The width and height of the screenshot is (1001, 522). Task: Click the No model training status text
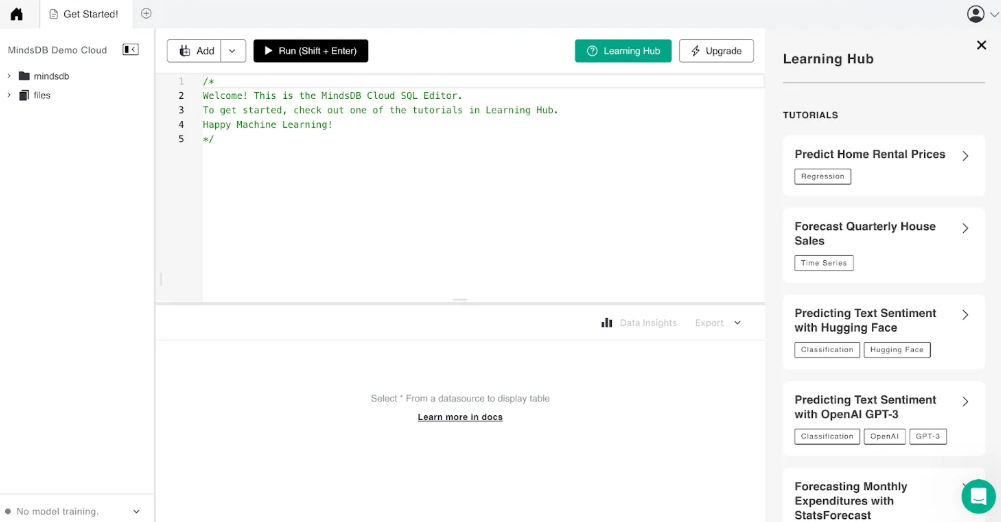click(x=57, y=512)
